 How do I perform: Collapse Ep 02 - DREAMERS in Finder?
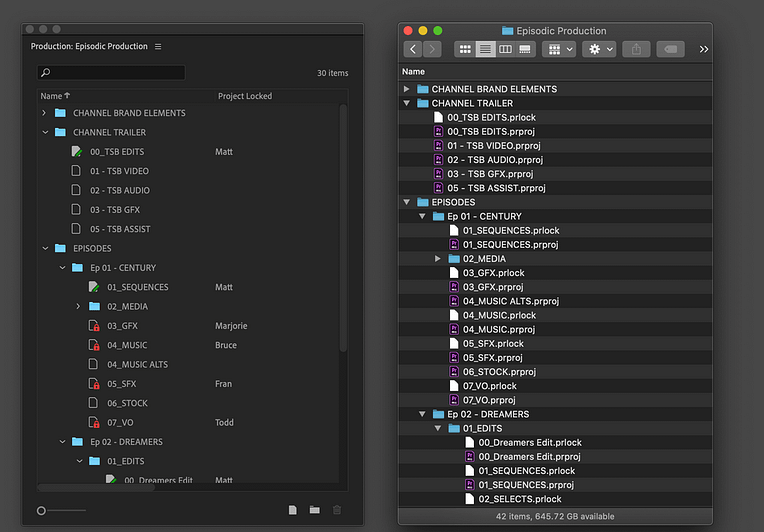pos(422,414)
